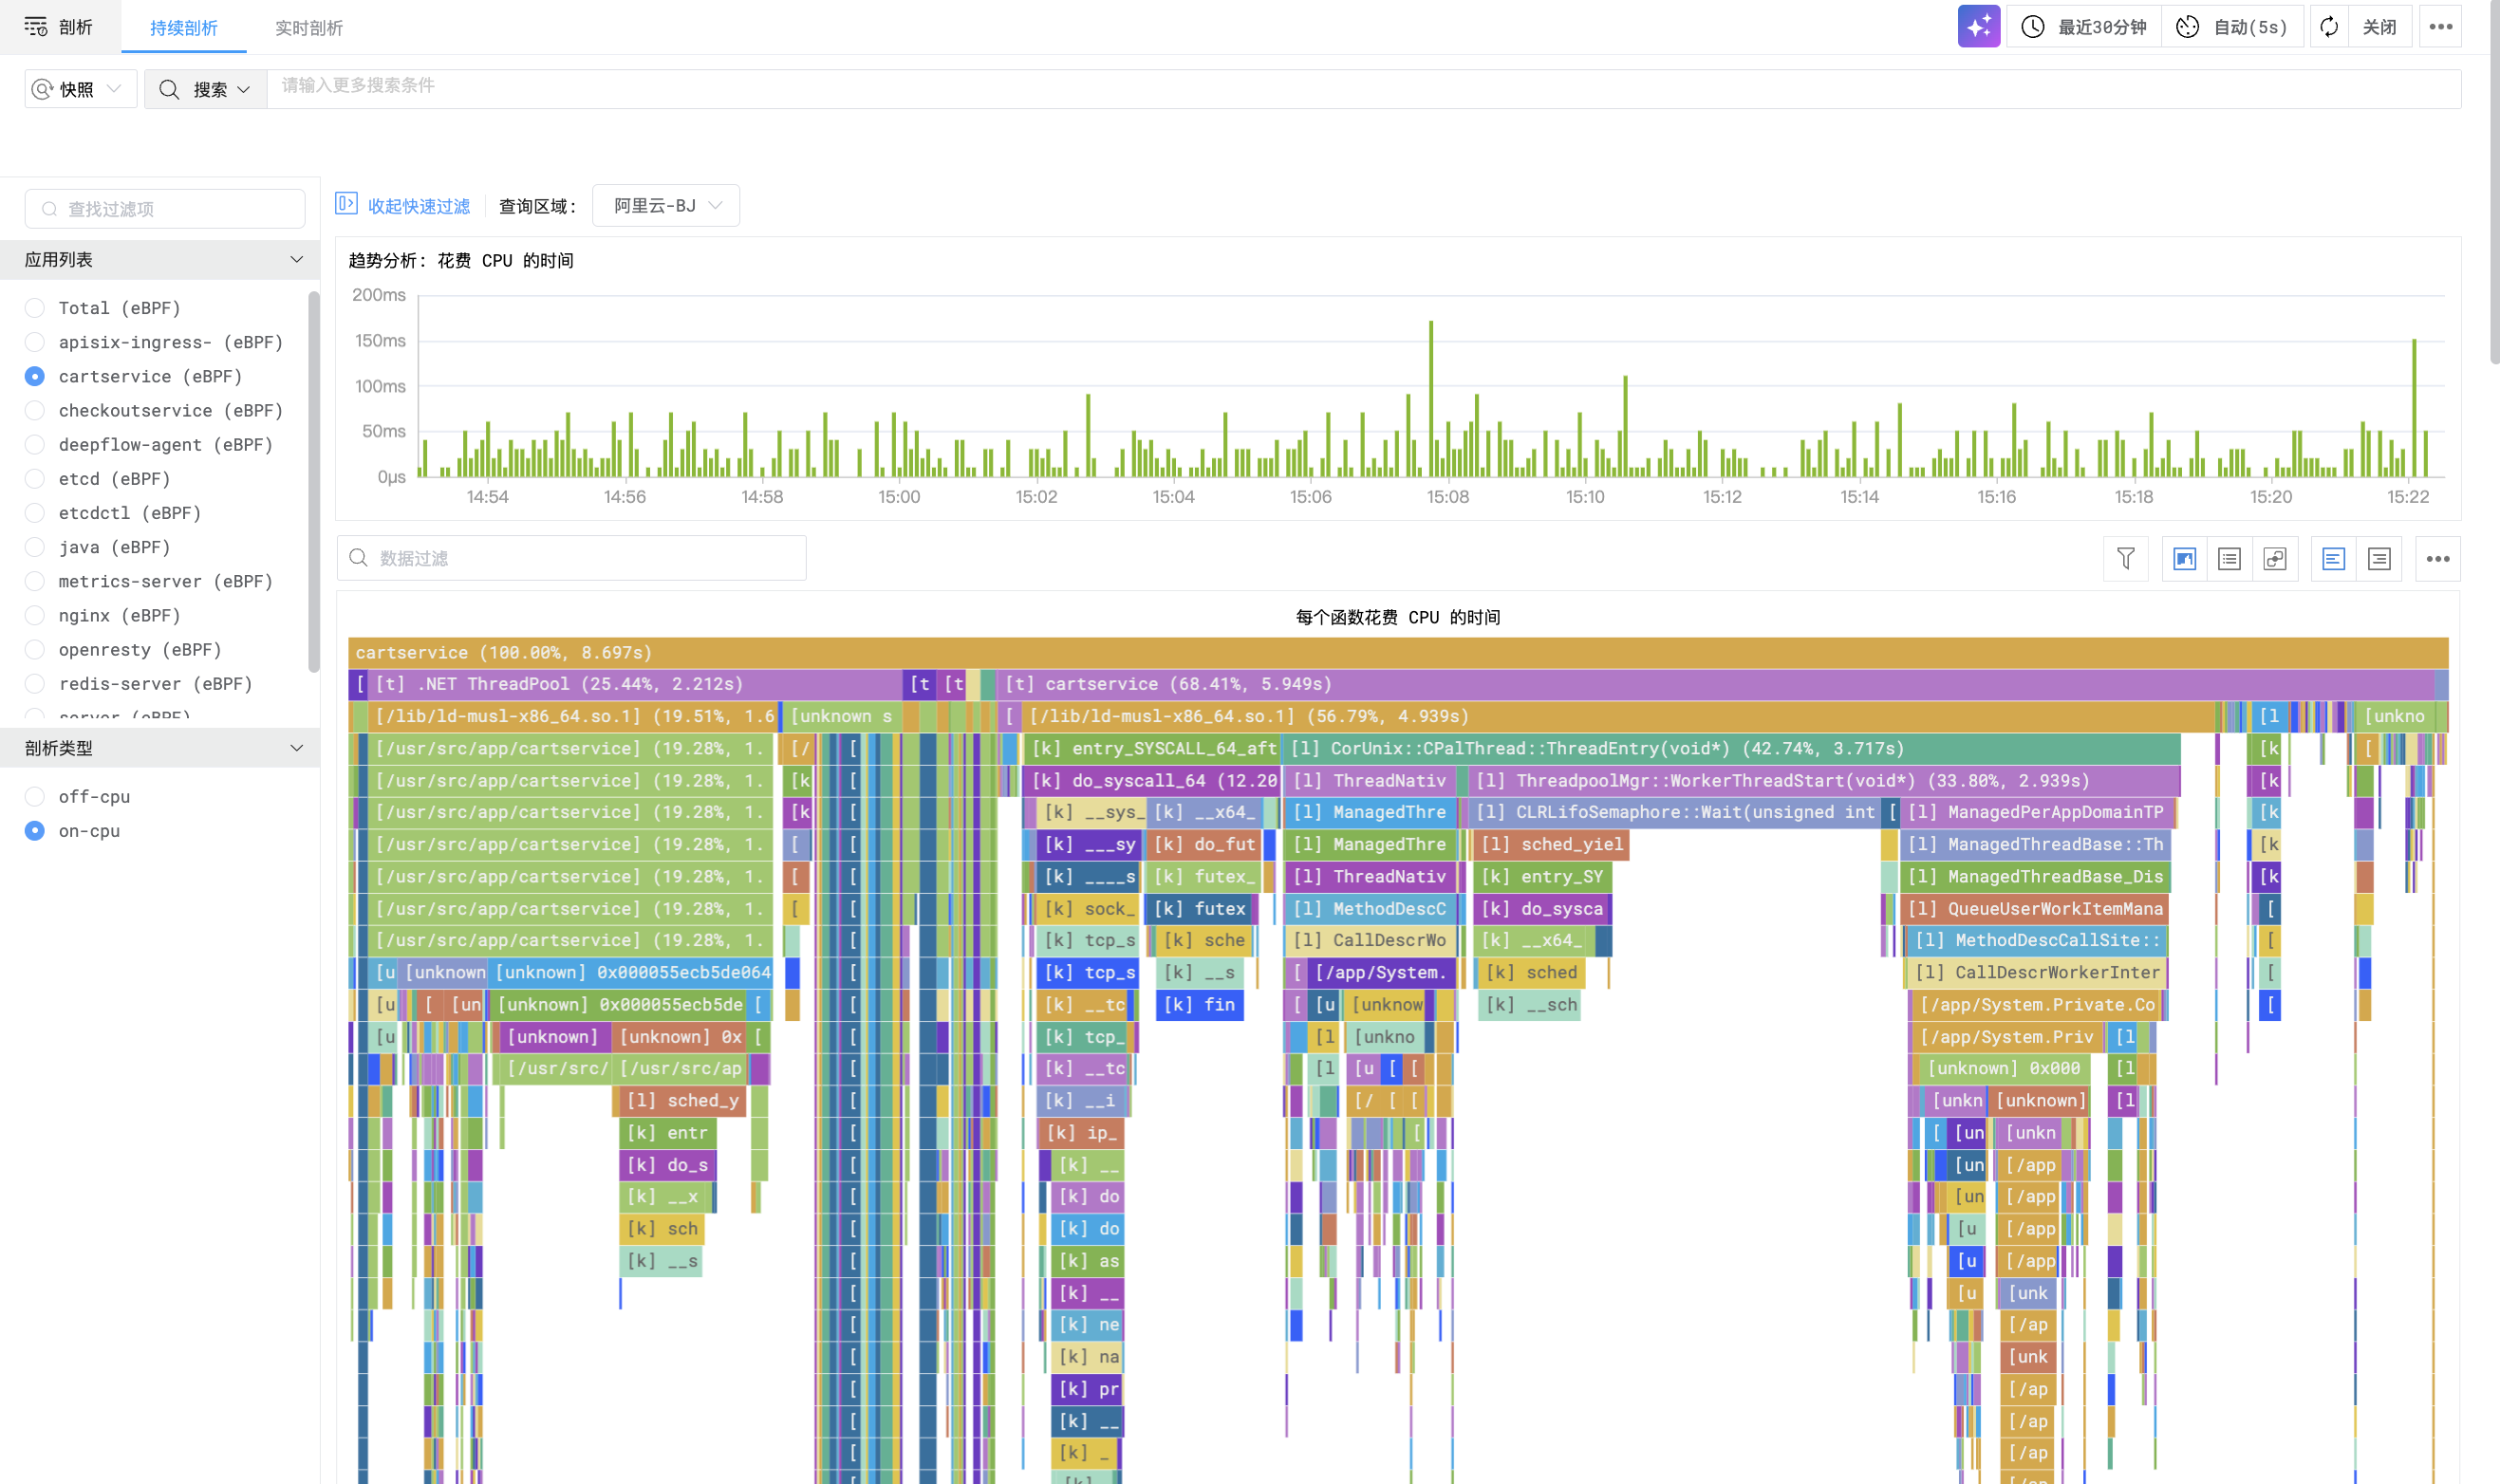Open flame graph more options ellipsis
The width and height of the screenshot is (2500, 1484).
2437,558
